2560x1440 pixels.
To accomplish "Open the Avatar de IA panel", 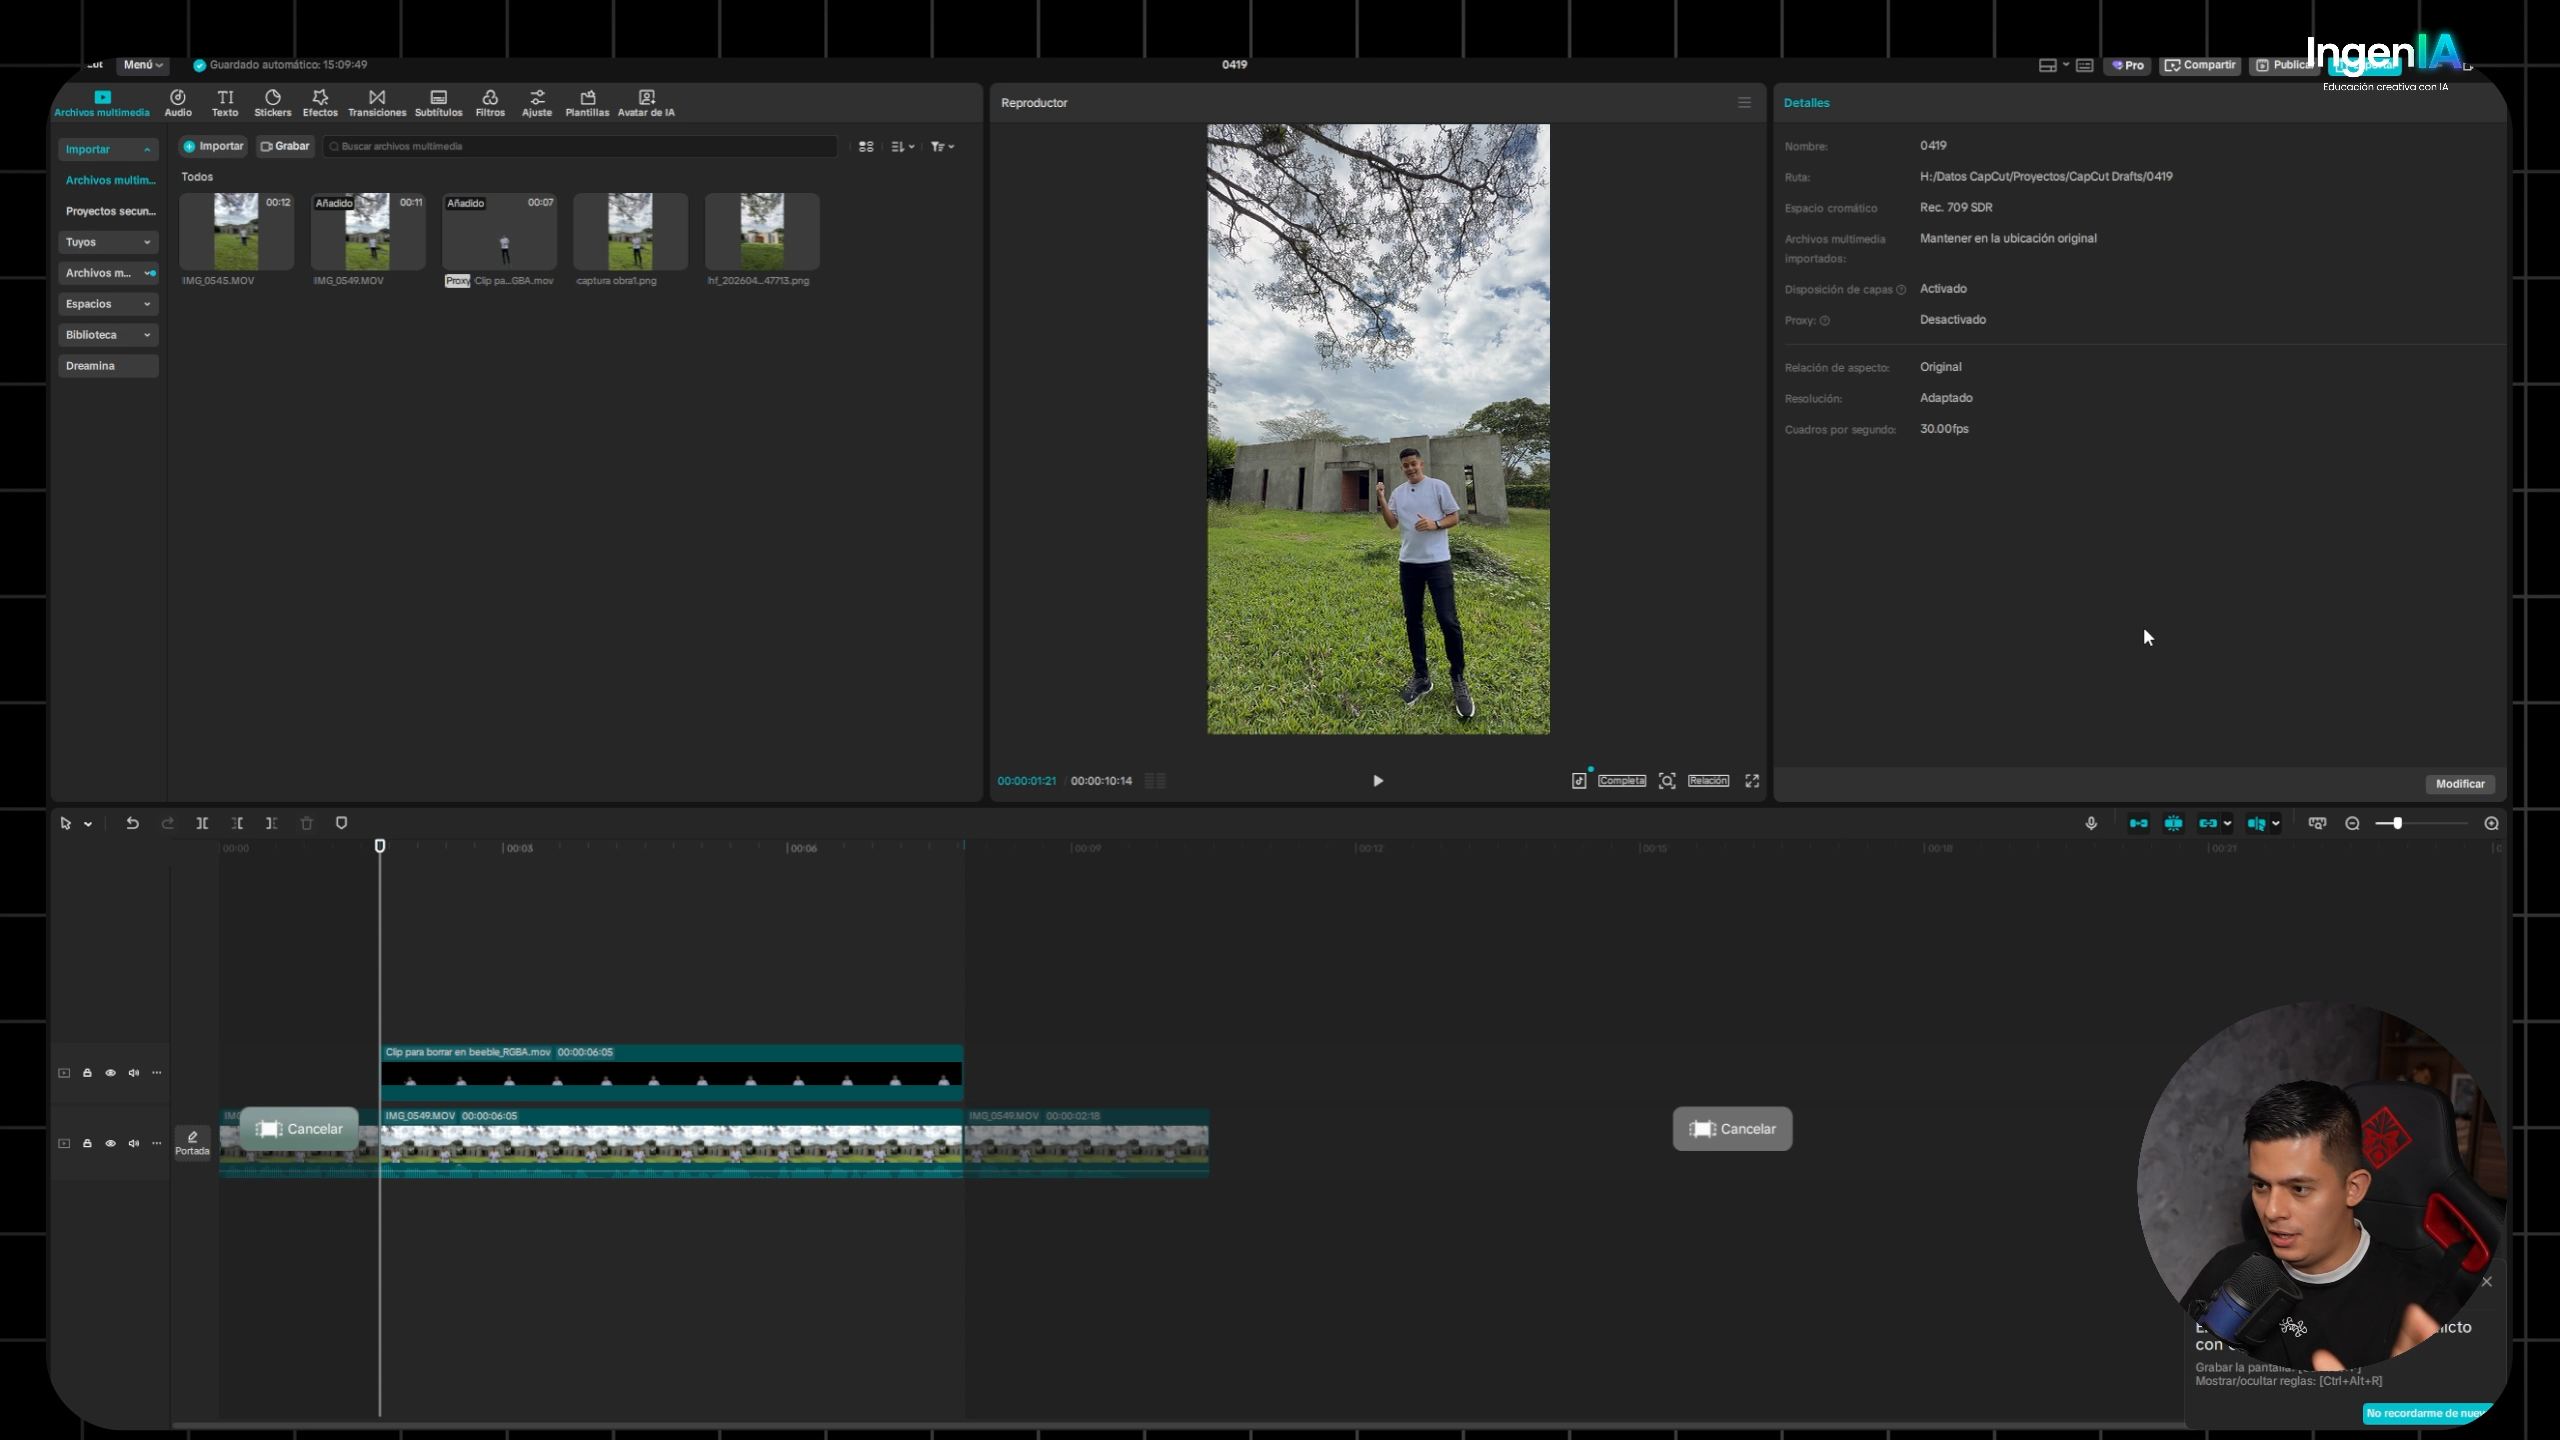I will 646,103.
